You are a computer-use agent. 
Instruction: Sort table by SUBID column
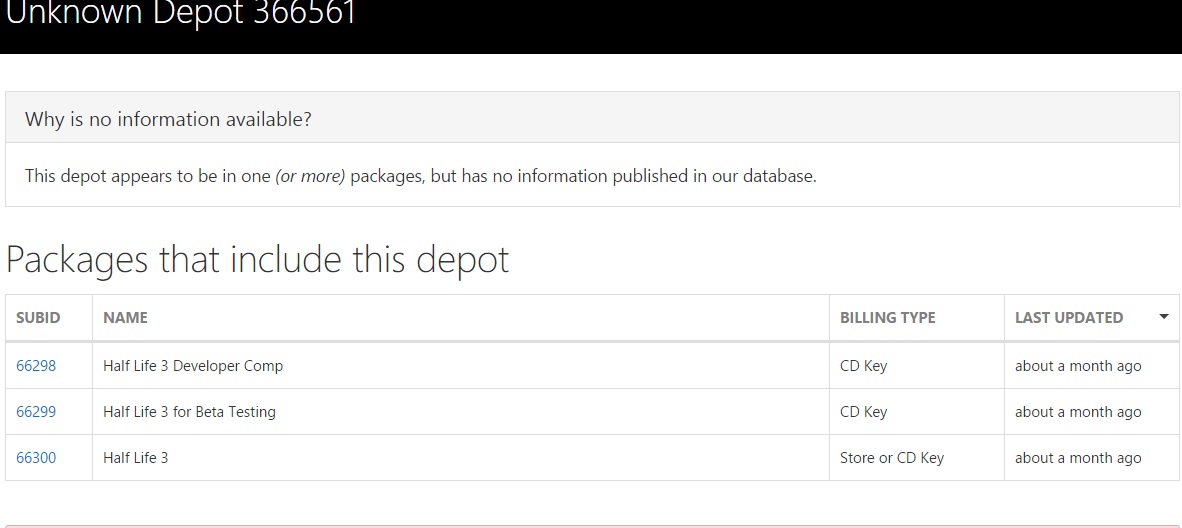click(x=38, y=318)
